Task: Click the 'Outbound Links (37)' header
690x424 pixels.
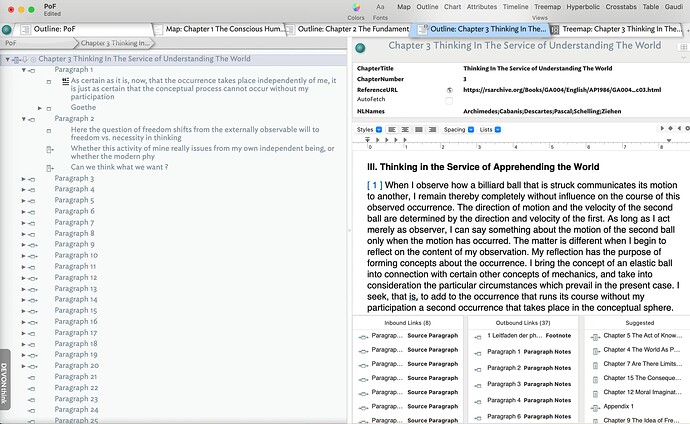Action: coord(523,323)
